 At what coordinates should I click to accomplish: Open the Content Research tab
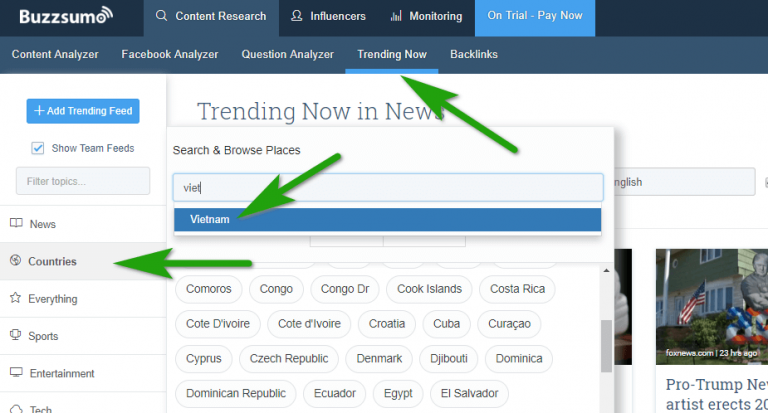click(211, 16)
